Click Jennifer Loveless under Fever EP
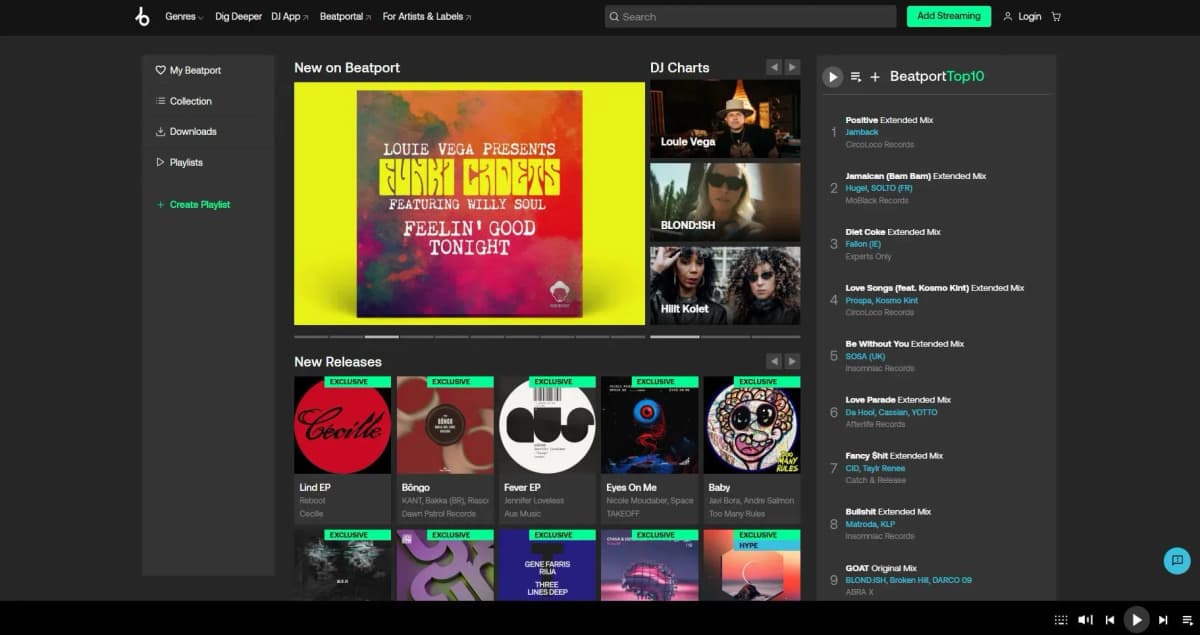The image size is (1200, 635). [x=534, y=501]
